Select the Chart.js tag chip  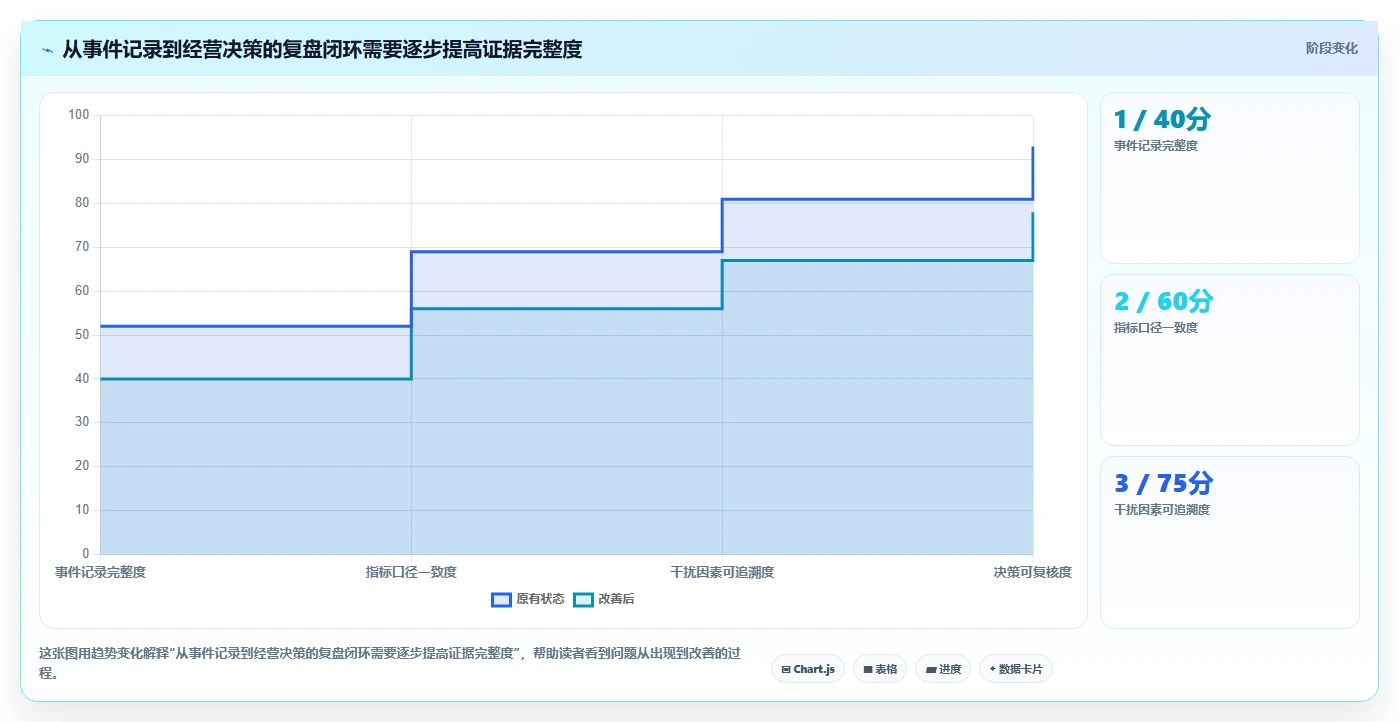point(808,669)
